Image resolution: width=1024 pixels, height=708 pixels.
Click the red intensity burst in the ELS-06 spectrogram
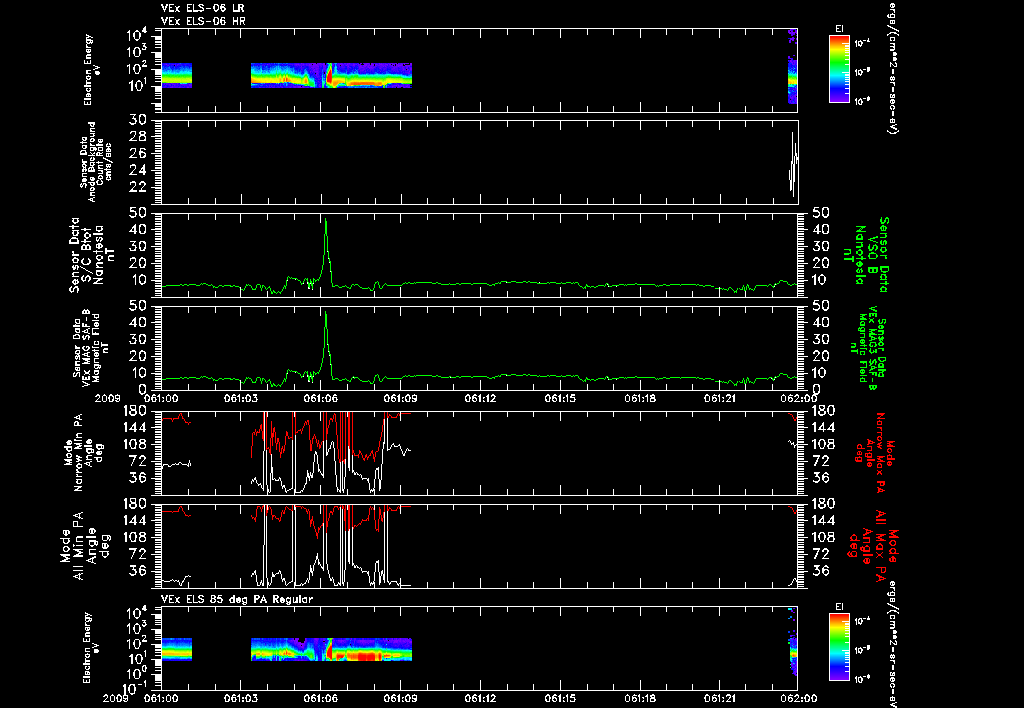(x=330, y=77)
